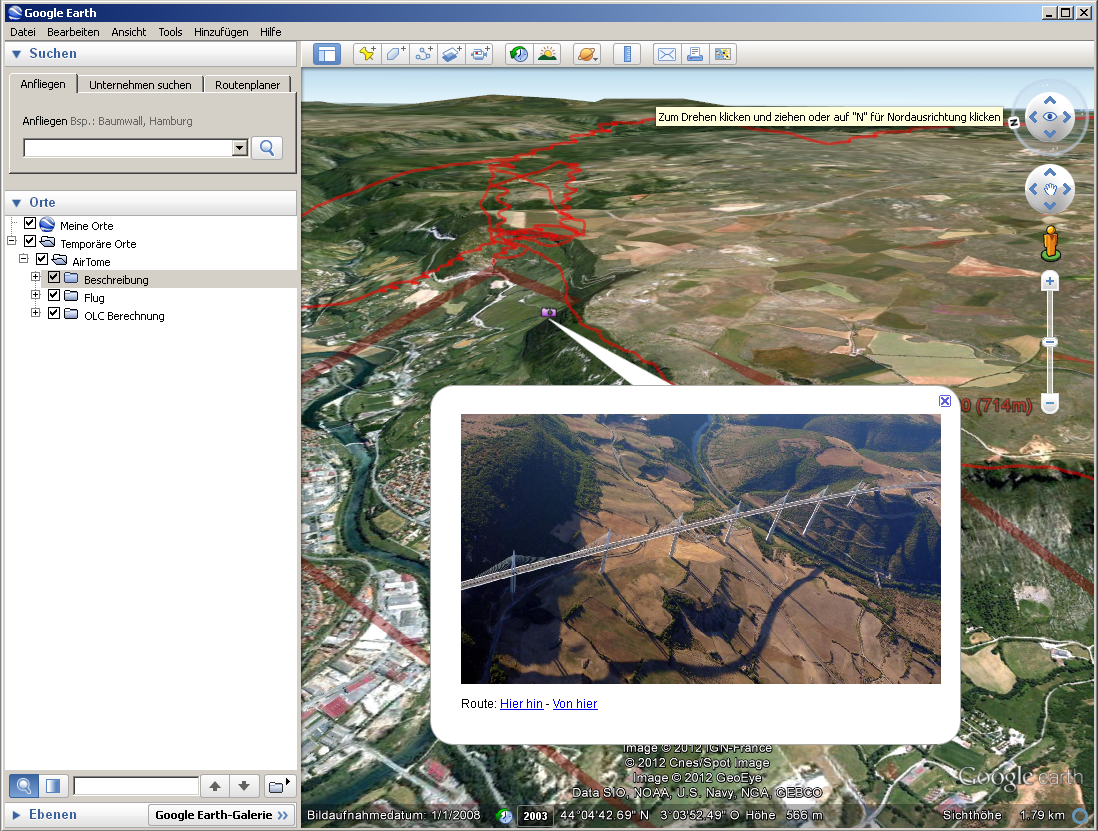1098x831 pixels.
Task: Uncheck the Meine Orte checkbox
Action: pyautogui.click(x=29, y=223)
